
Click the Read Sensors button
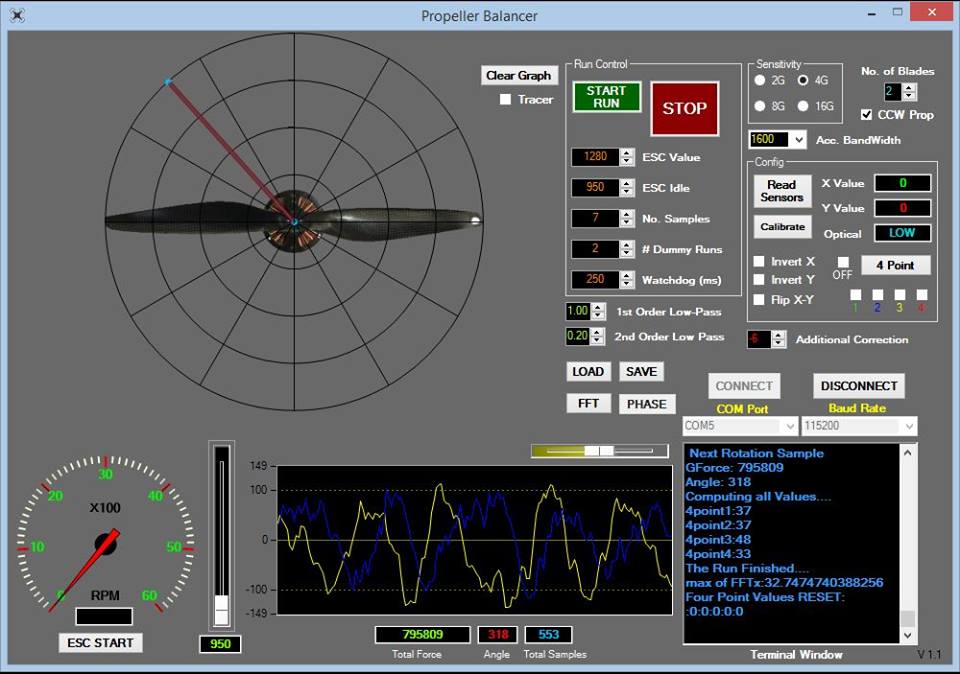(781, 191)
